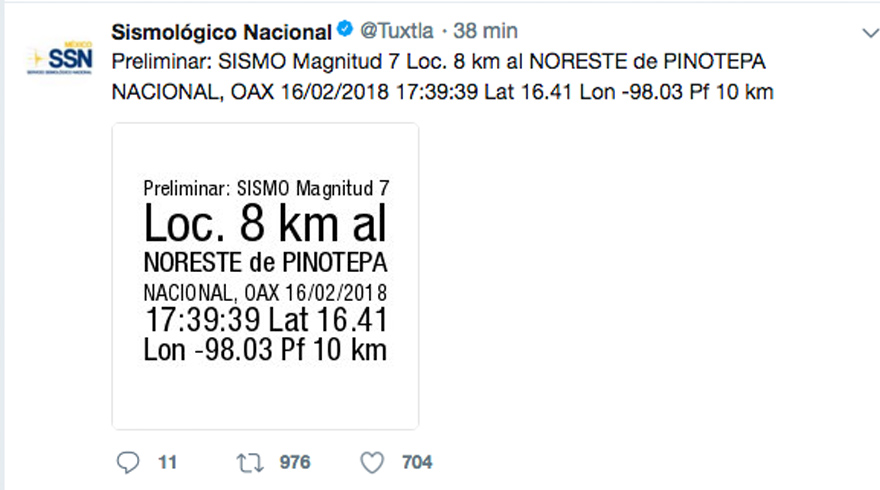
Task: Visit the @Tuxtla handle
Action: (396, 31)
